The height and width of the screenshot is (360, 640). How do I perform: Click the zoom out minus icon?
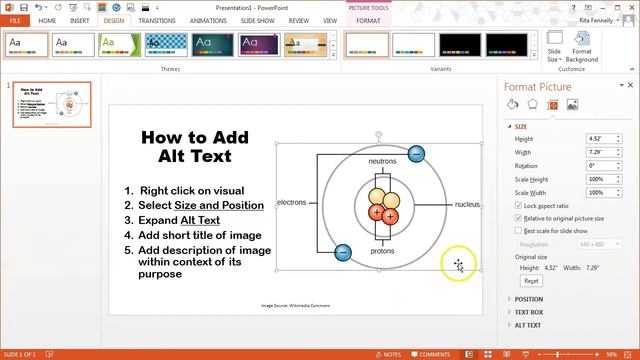[539, 355]
